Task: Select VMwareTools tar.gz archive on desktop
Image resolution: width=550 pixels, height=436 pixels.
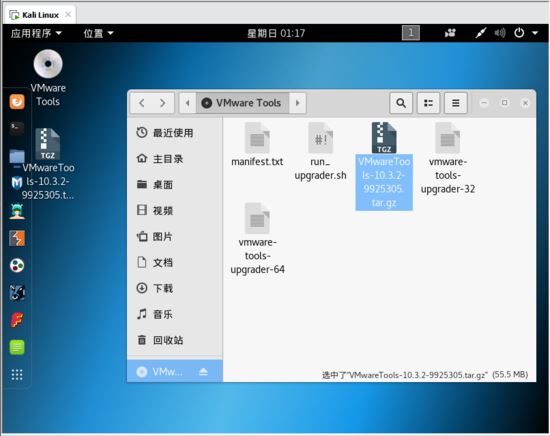Action: pyautogui.click(x=48, y=164)
